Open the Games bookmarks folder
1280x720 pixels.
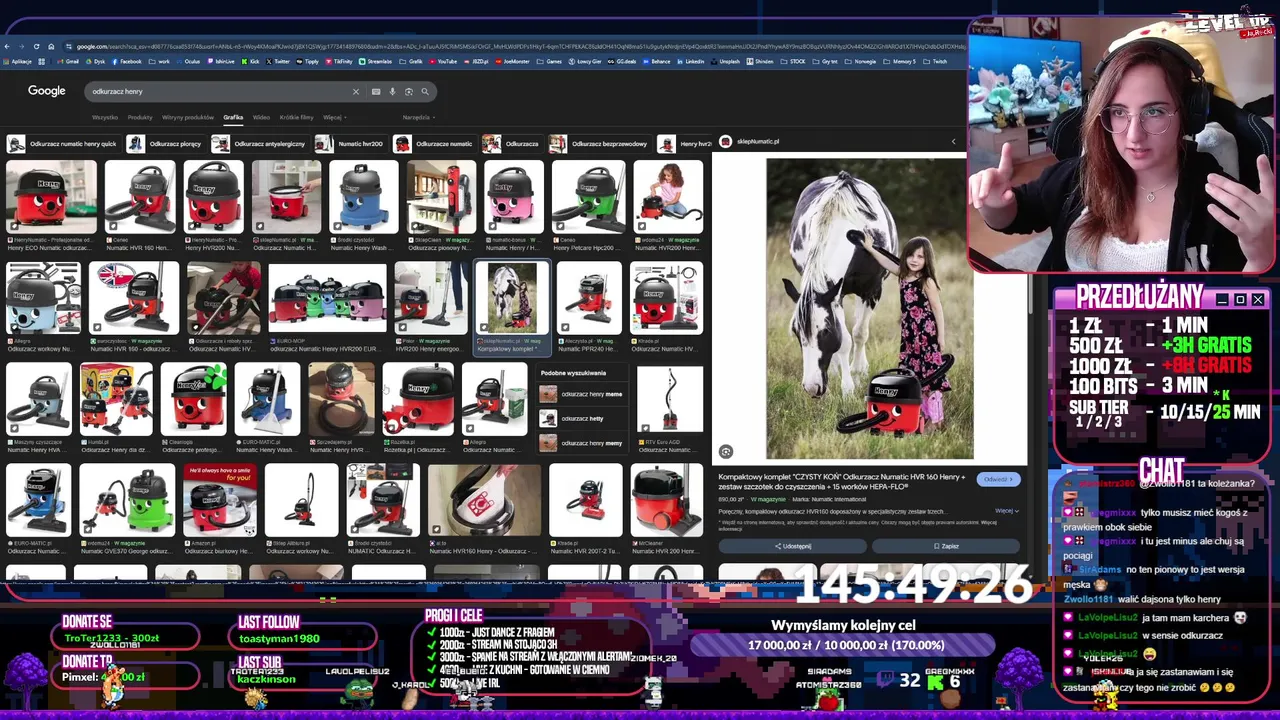(x=549, y=61)
